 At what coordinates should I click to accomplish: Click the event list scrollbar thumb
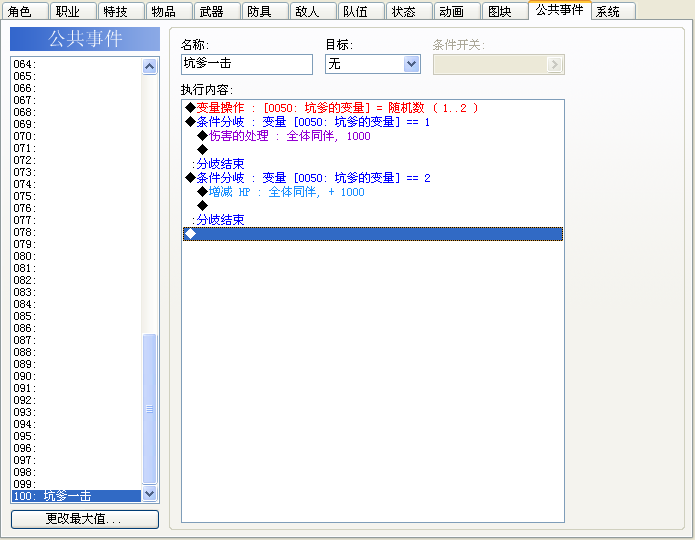point(150,409)
